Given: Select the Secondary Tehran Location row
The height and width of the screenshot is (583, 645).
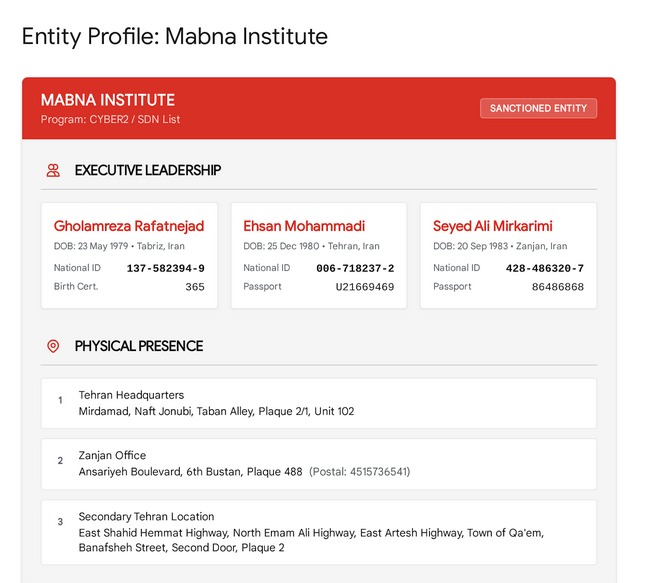Looking at the screenshot, I should point(319,532).
